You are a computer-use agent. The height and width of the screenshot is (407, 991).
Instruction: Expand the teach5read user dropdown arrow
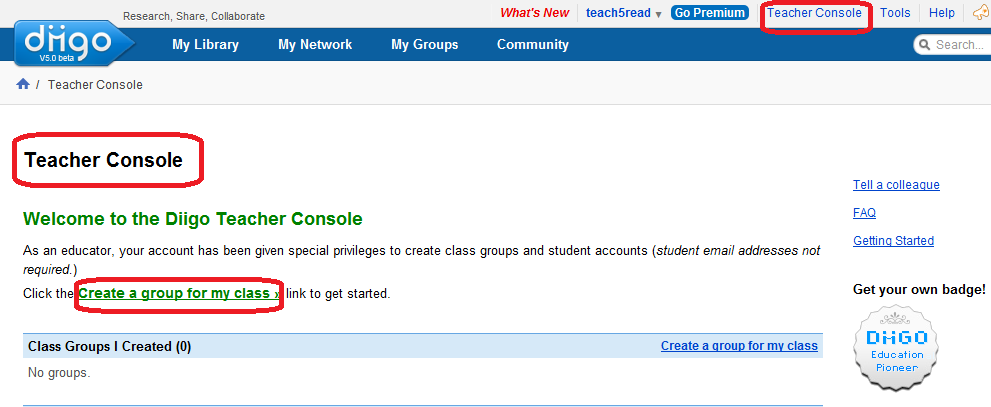[x=659, y=15]
